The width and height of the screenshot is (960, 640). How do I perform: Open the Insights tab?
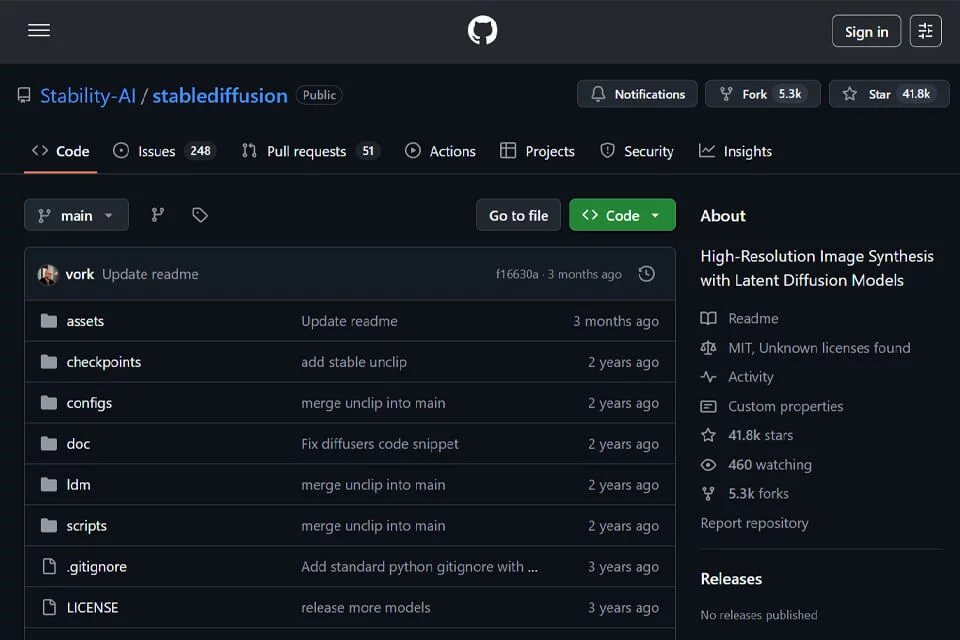735,151
